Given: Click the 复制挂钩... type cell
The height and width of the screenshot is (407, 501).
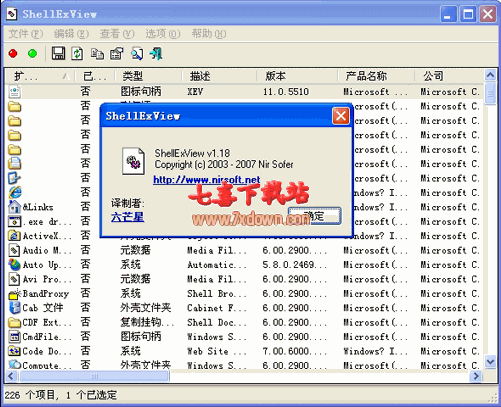Looking at the screenshot, I should pos(147,322).
